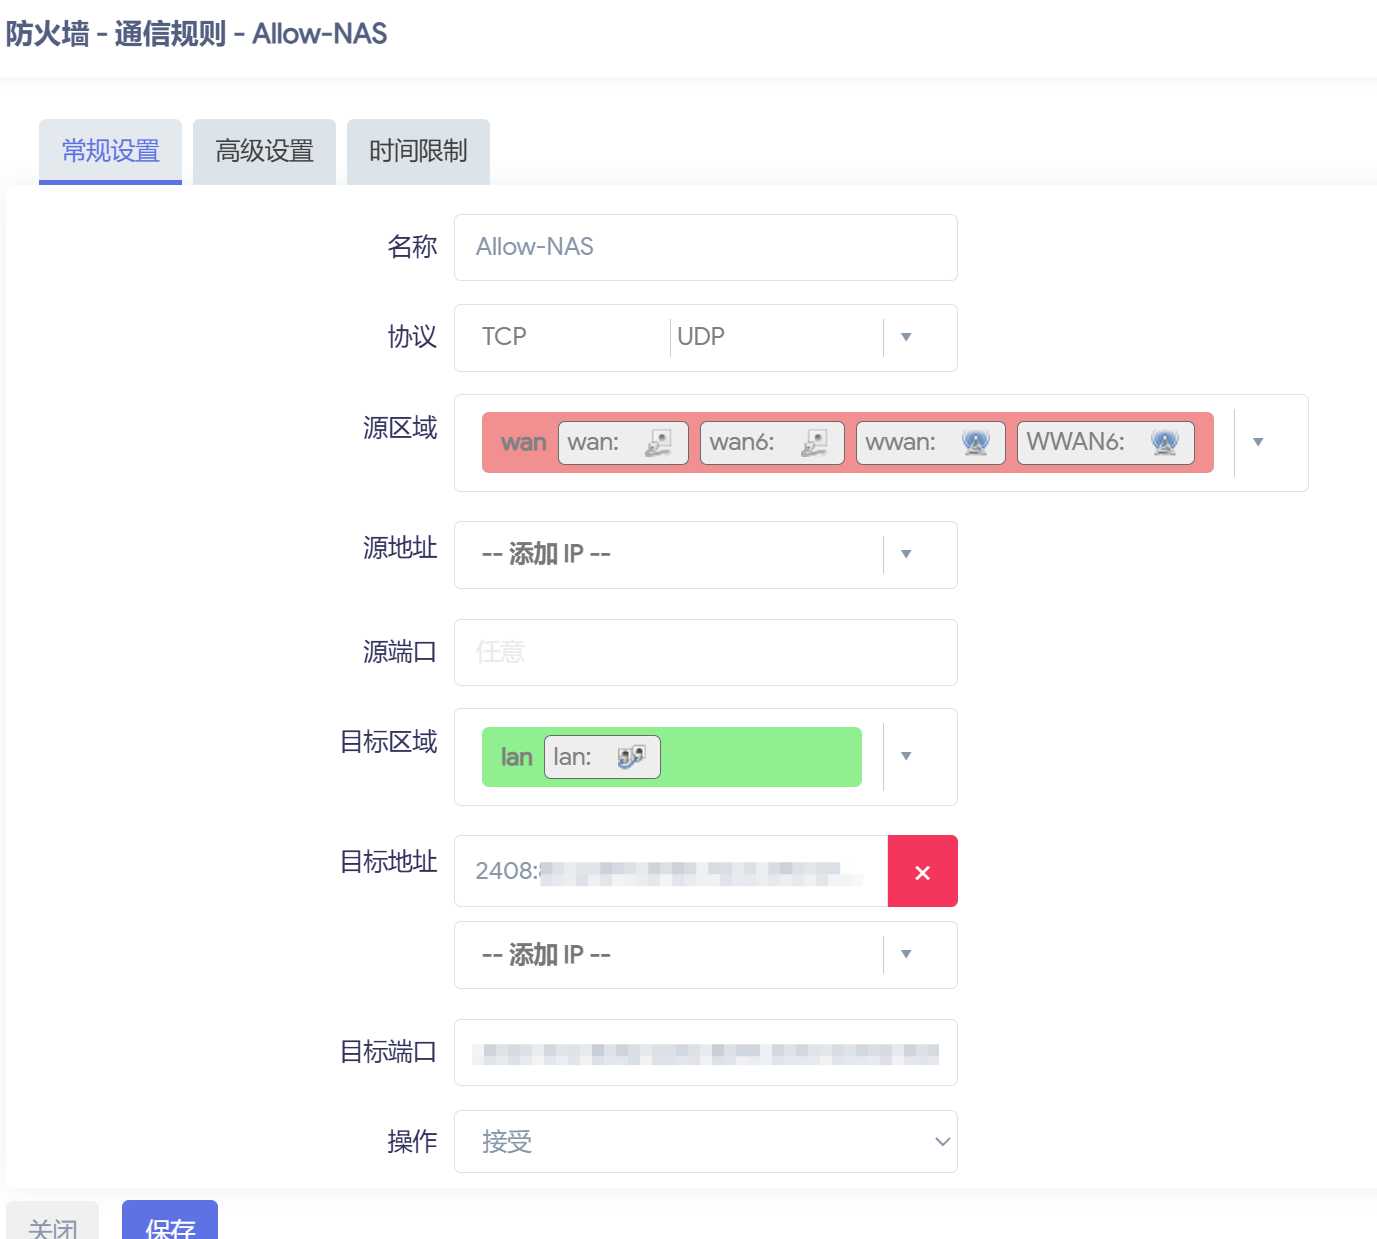The image size is (1377, 1239).
Task: Expand the source address add IP dropdown
Action: point(906,555)
